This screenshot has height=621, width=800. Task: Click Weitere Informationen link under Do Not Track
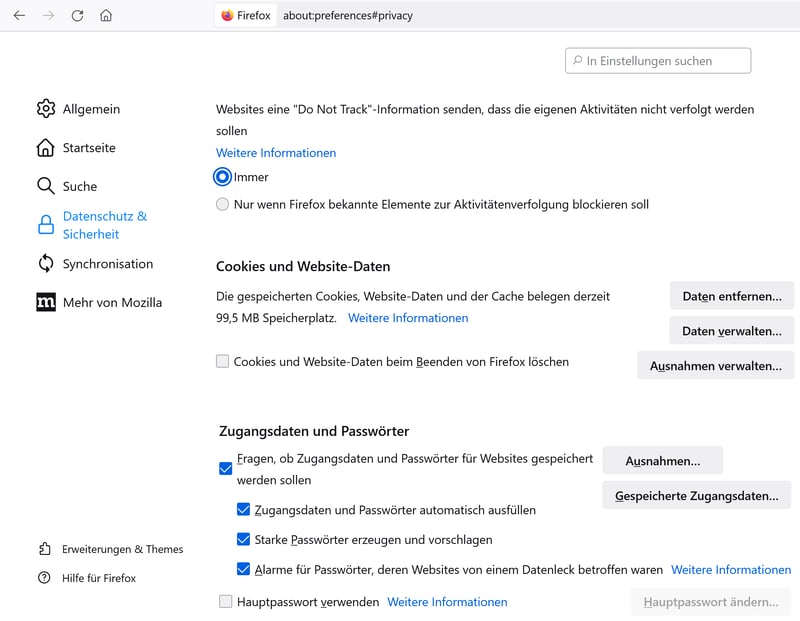[x=276, y=153]
